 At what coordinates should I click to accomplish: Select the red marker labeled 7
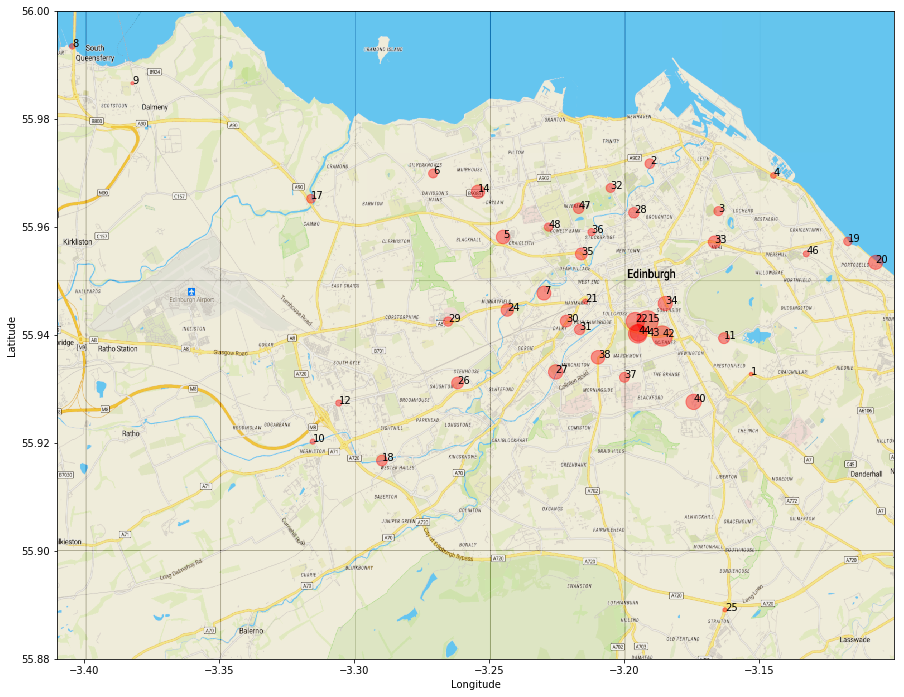click(543, 292)
